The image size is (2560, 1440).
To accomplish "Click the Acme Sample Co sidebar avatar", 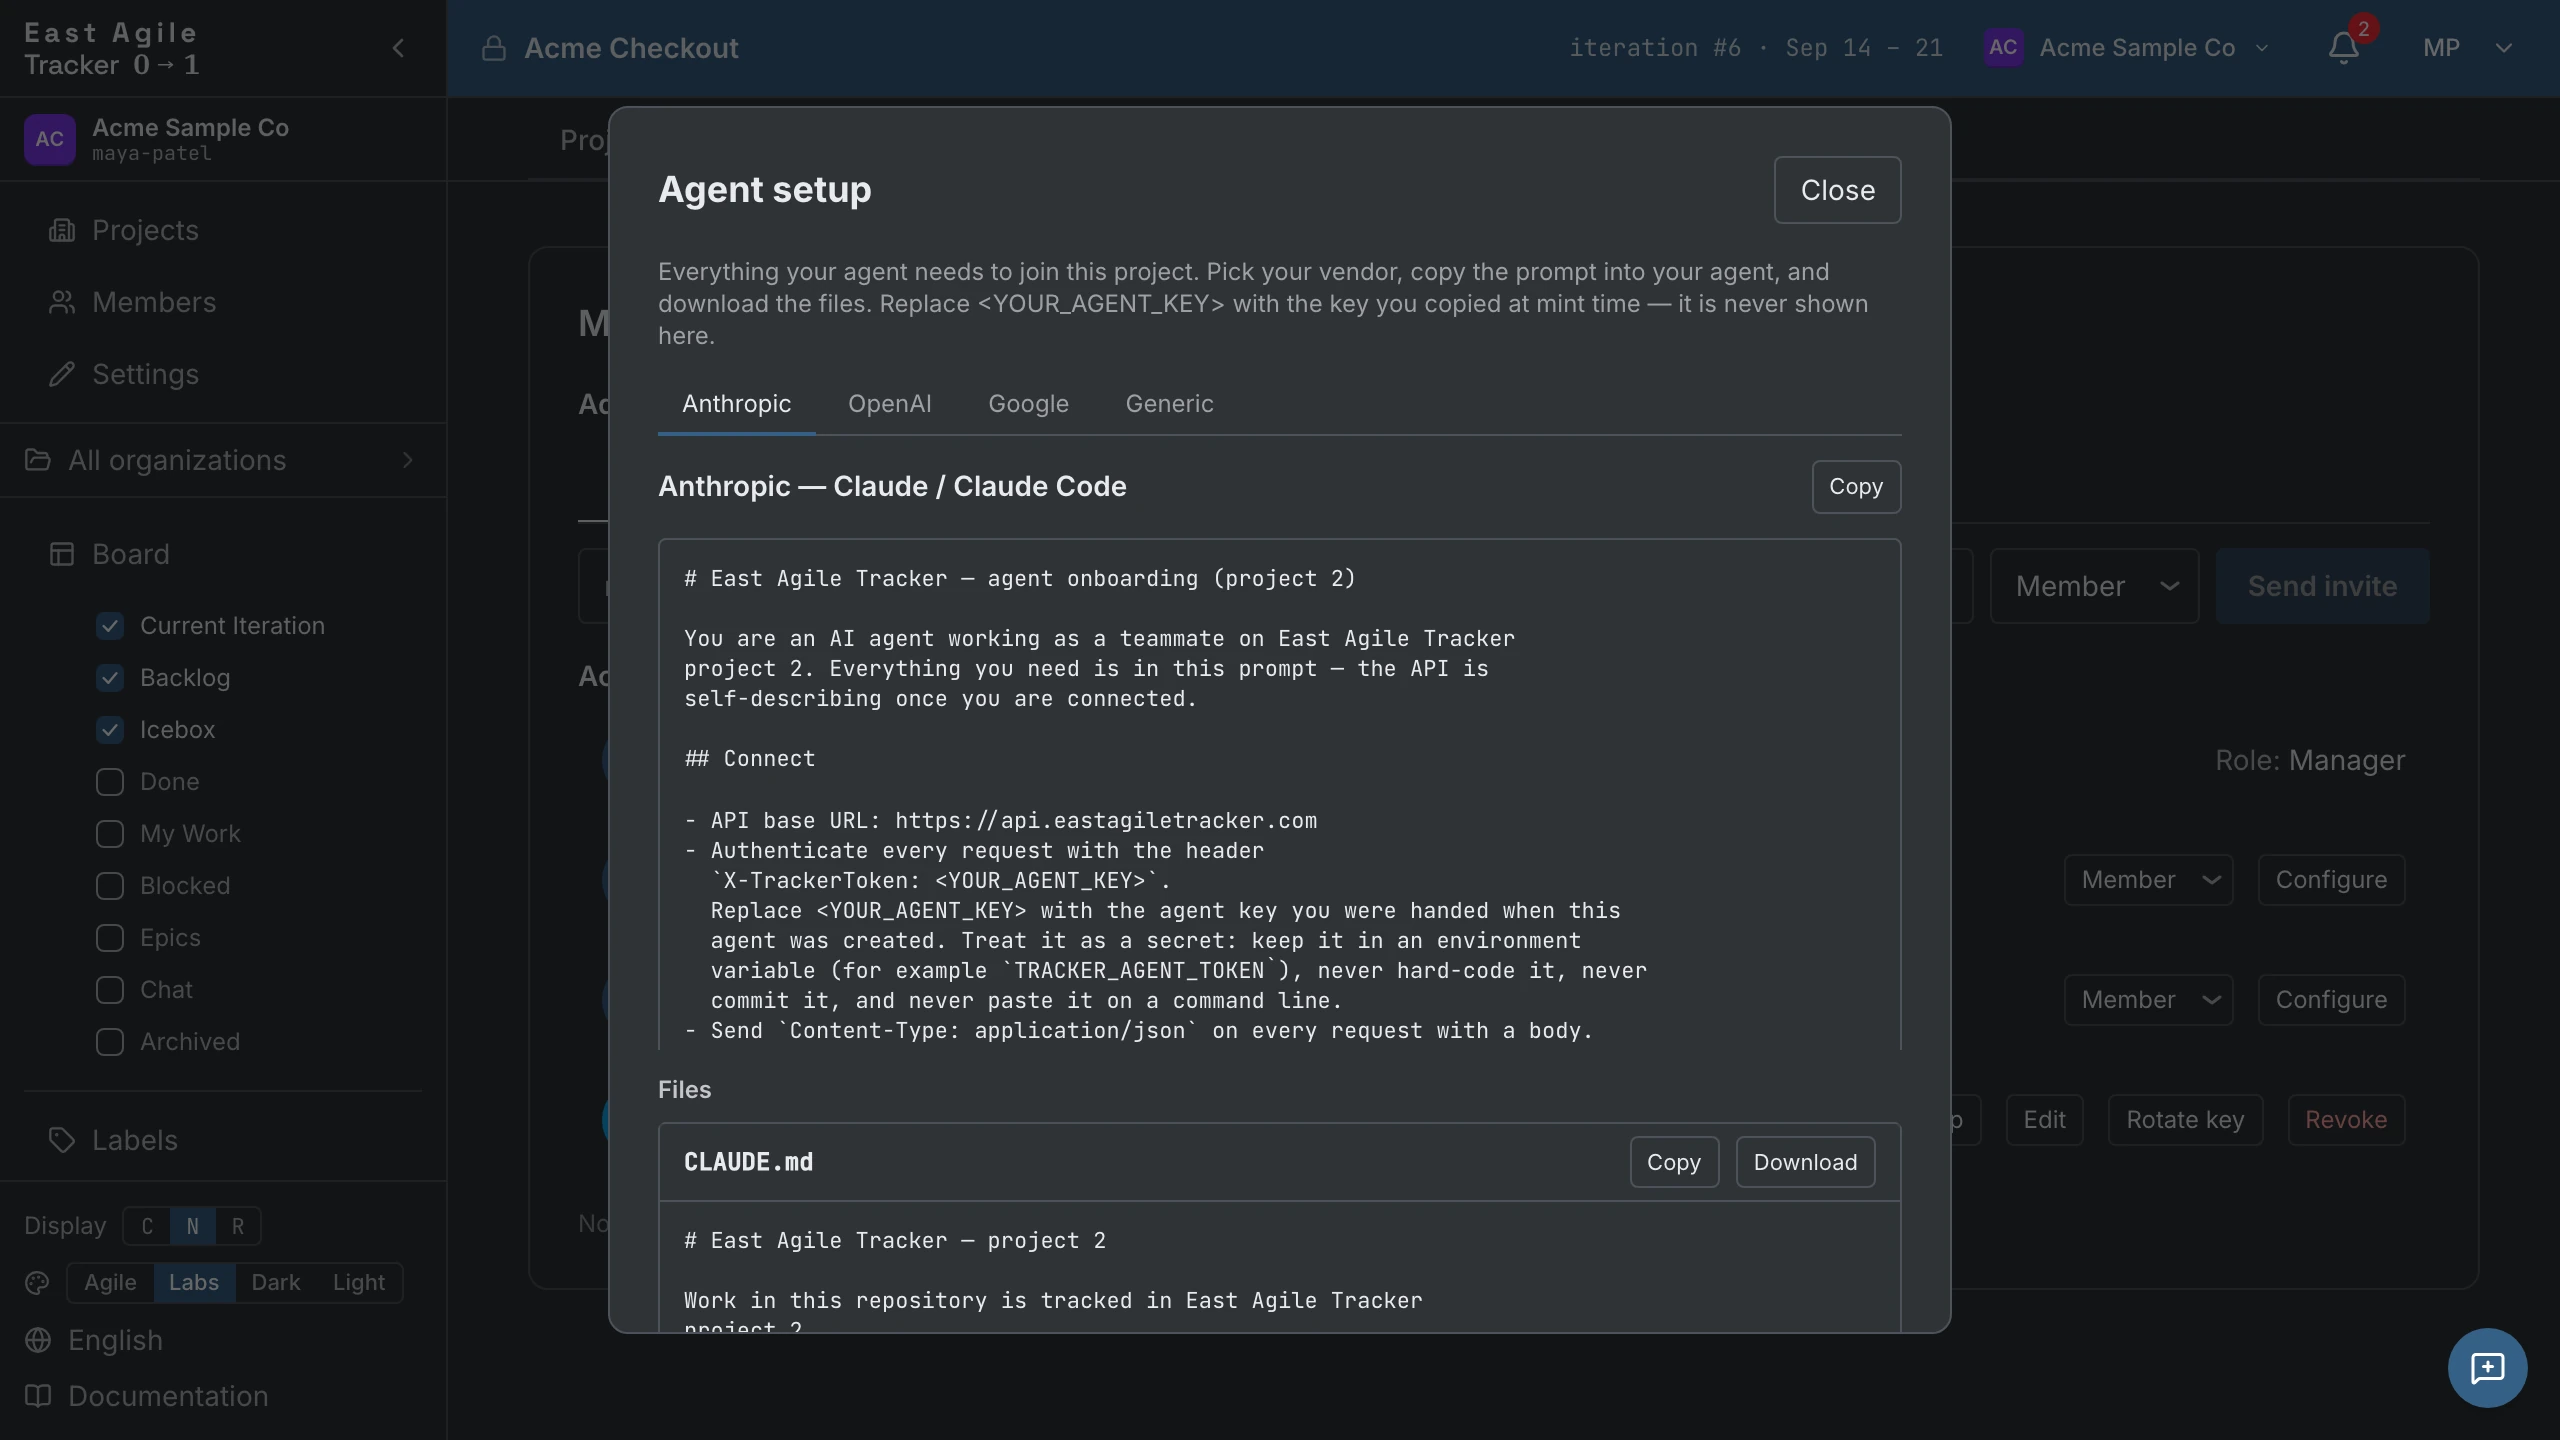I will (50, 139).
